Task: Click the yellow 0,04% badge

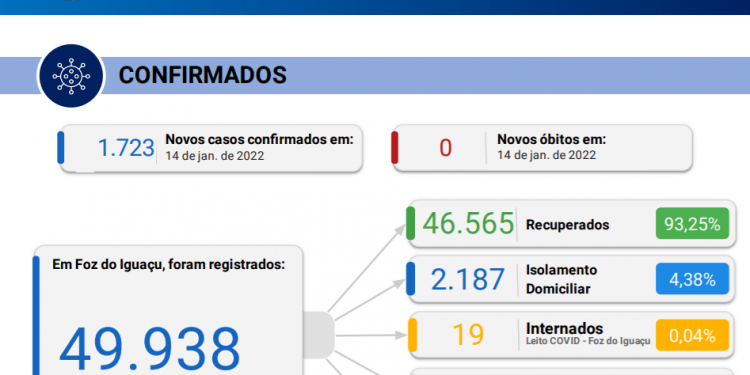Action: coord(692,335)
